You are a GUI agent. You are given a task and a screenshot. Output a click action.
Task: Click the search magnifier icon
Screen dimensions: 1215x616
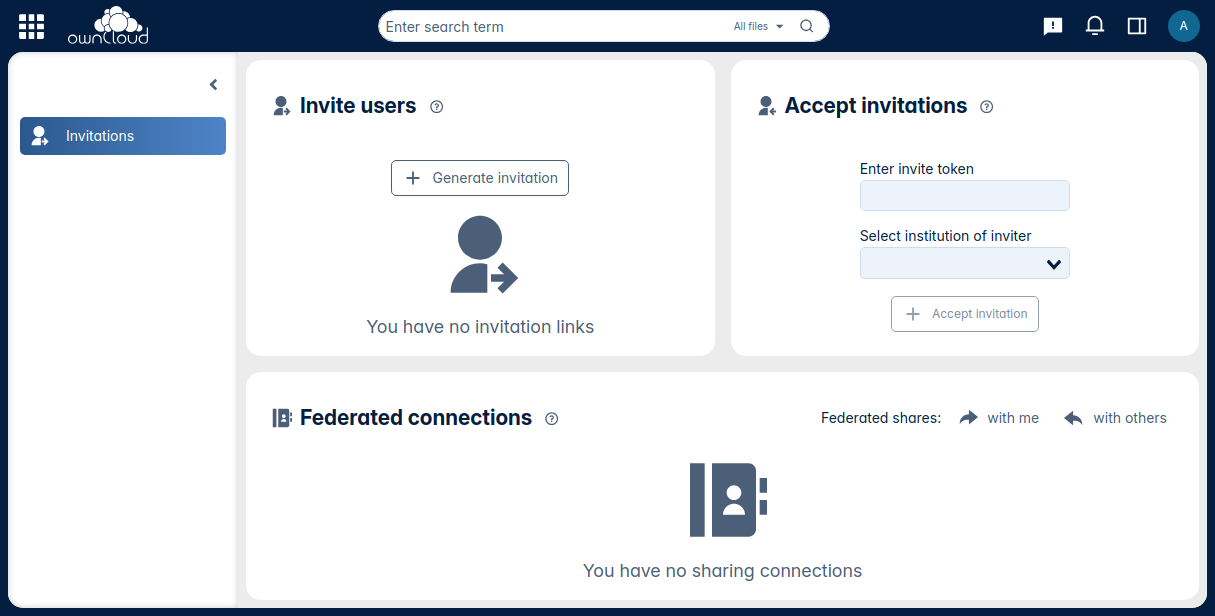[806, 26]
